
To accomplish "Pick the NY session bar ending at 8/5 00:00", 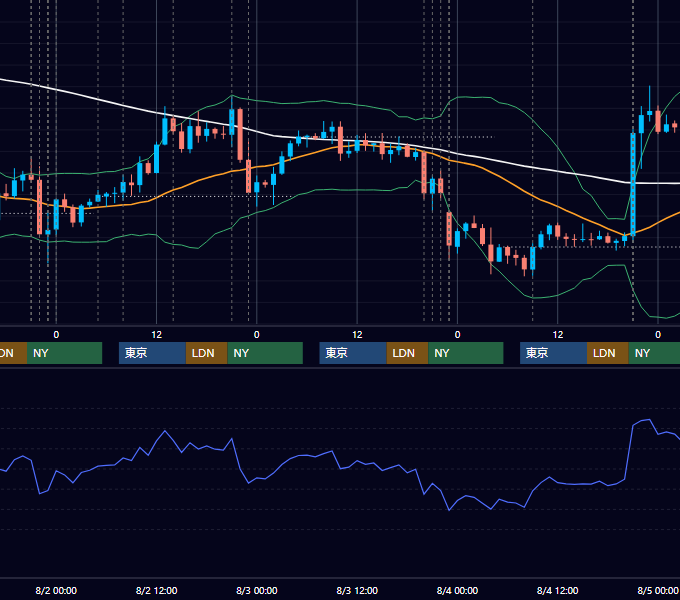I will pos(654,353).
